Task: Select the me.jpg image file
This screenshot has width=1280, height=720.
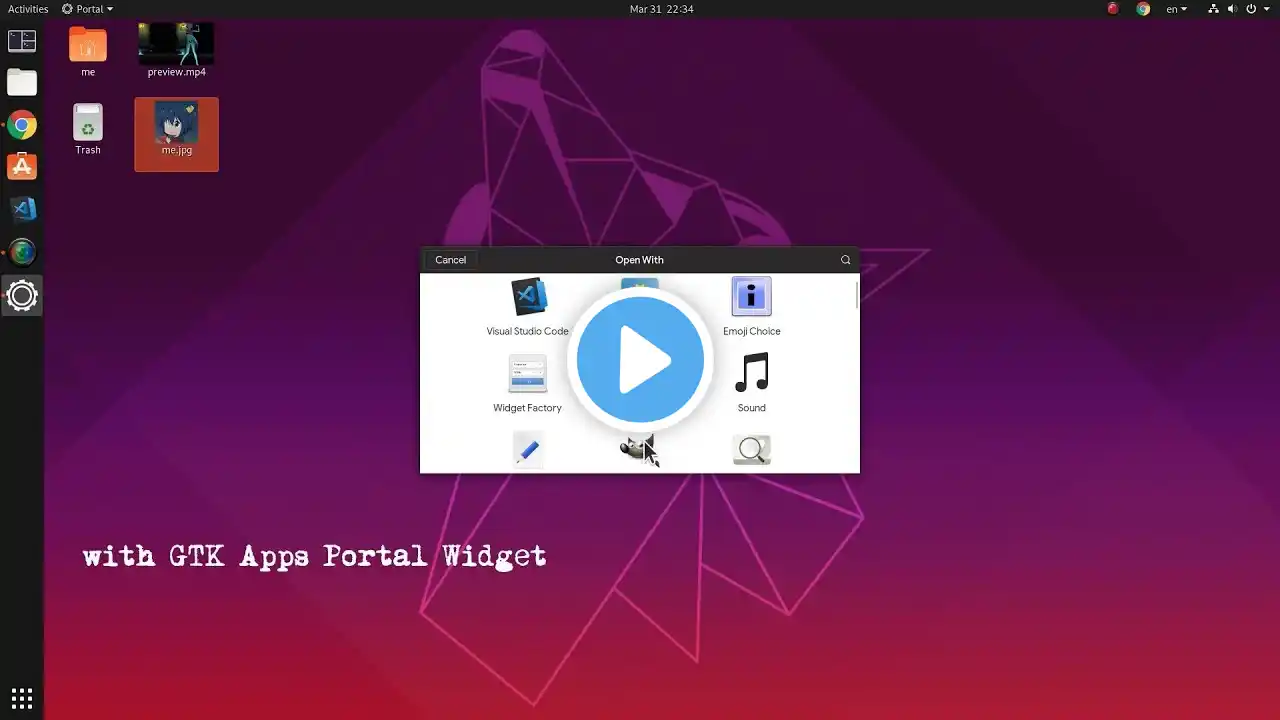Action: pos(176,134)
